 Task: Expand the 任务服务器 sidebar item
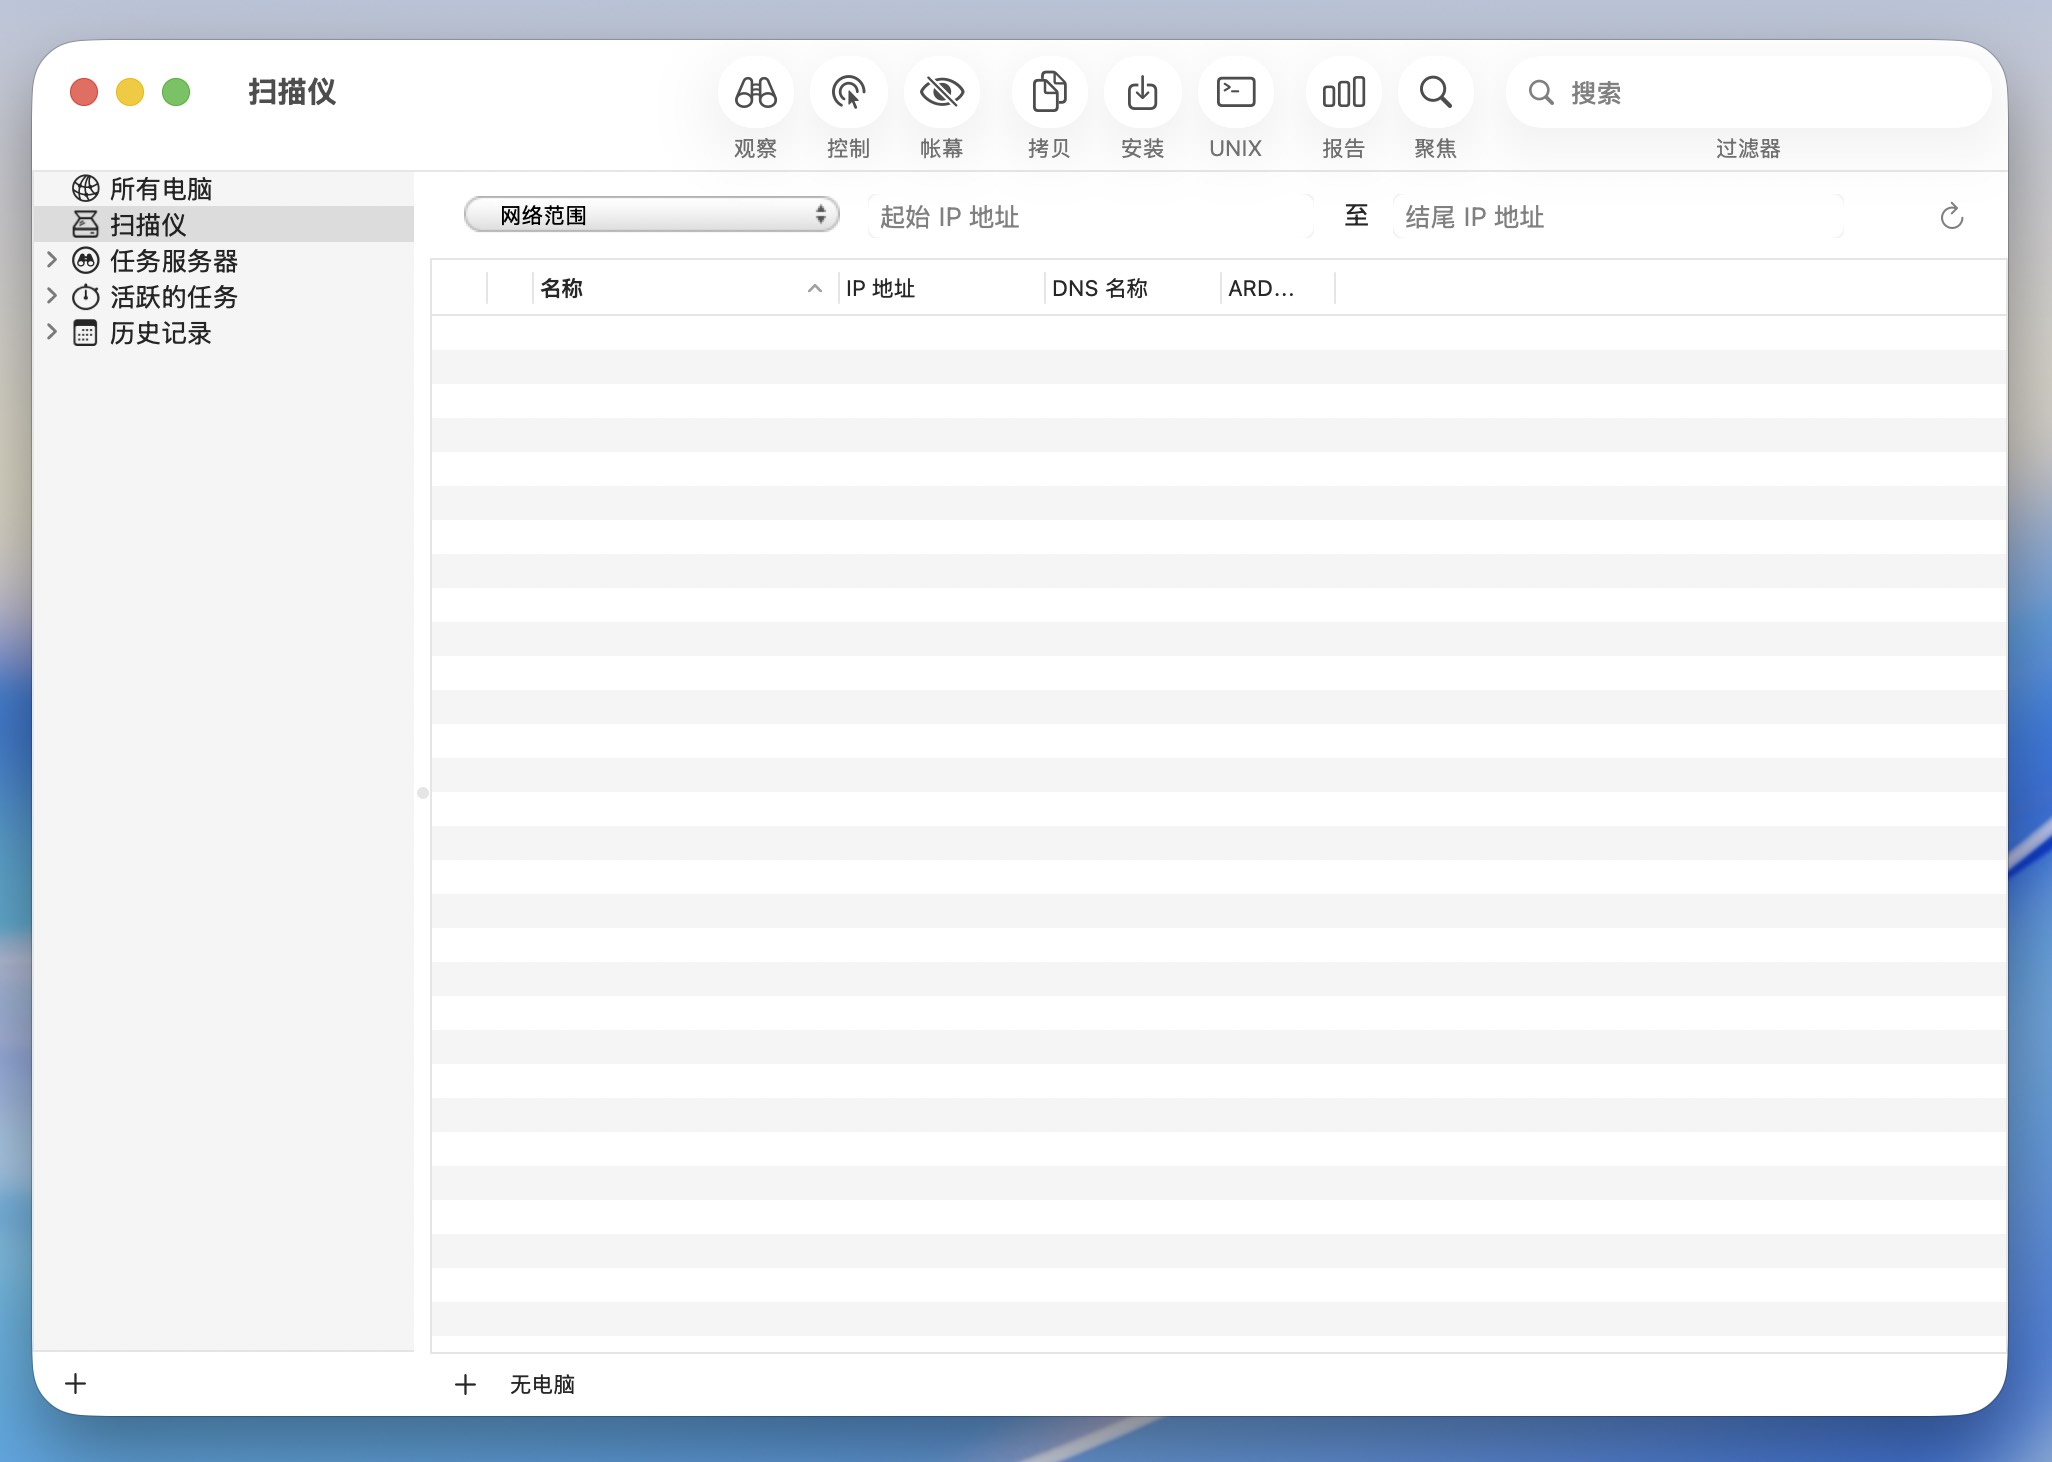[x=52, y=260]
